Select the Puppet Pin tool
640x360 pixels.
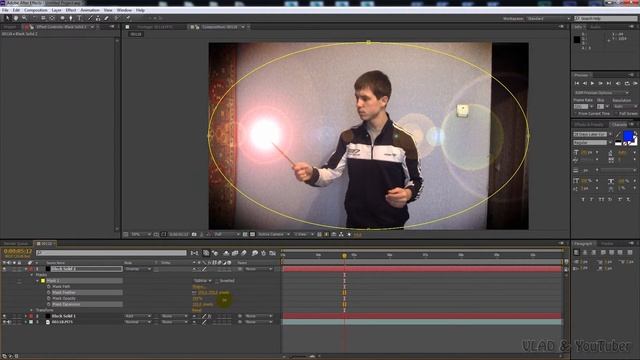(128, 18)
